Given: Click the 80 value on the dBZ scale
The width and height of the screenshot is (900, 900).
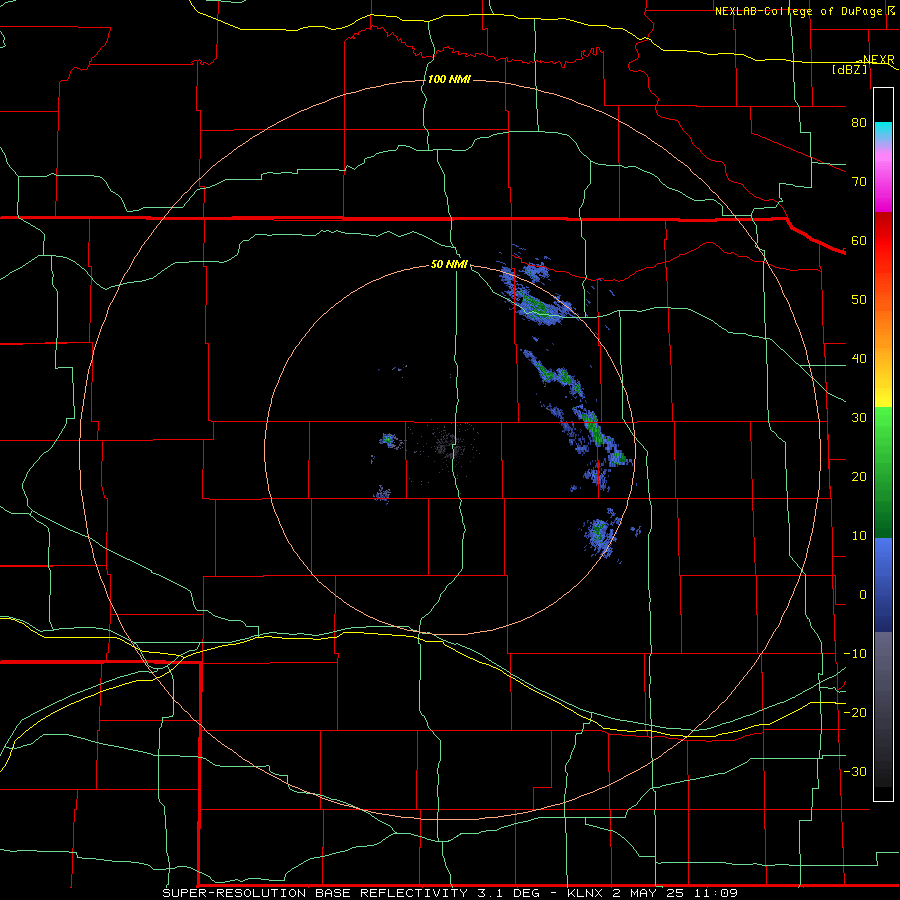Looking at the screenshot, I should [859, 123].
